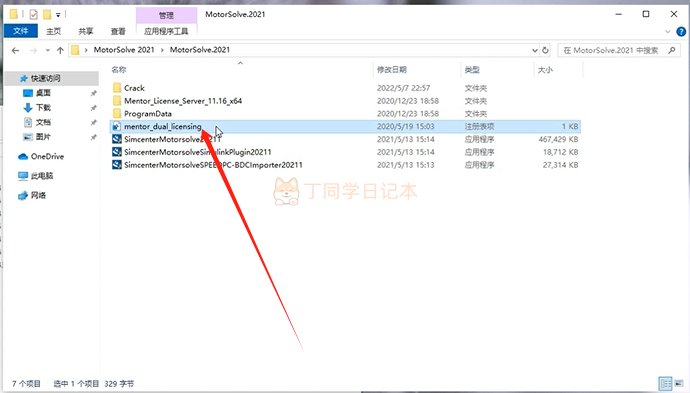
Task: Expand the address bar history dropdown
Action: (535, 50)
